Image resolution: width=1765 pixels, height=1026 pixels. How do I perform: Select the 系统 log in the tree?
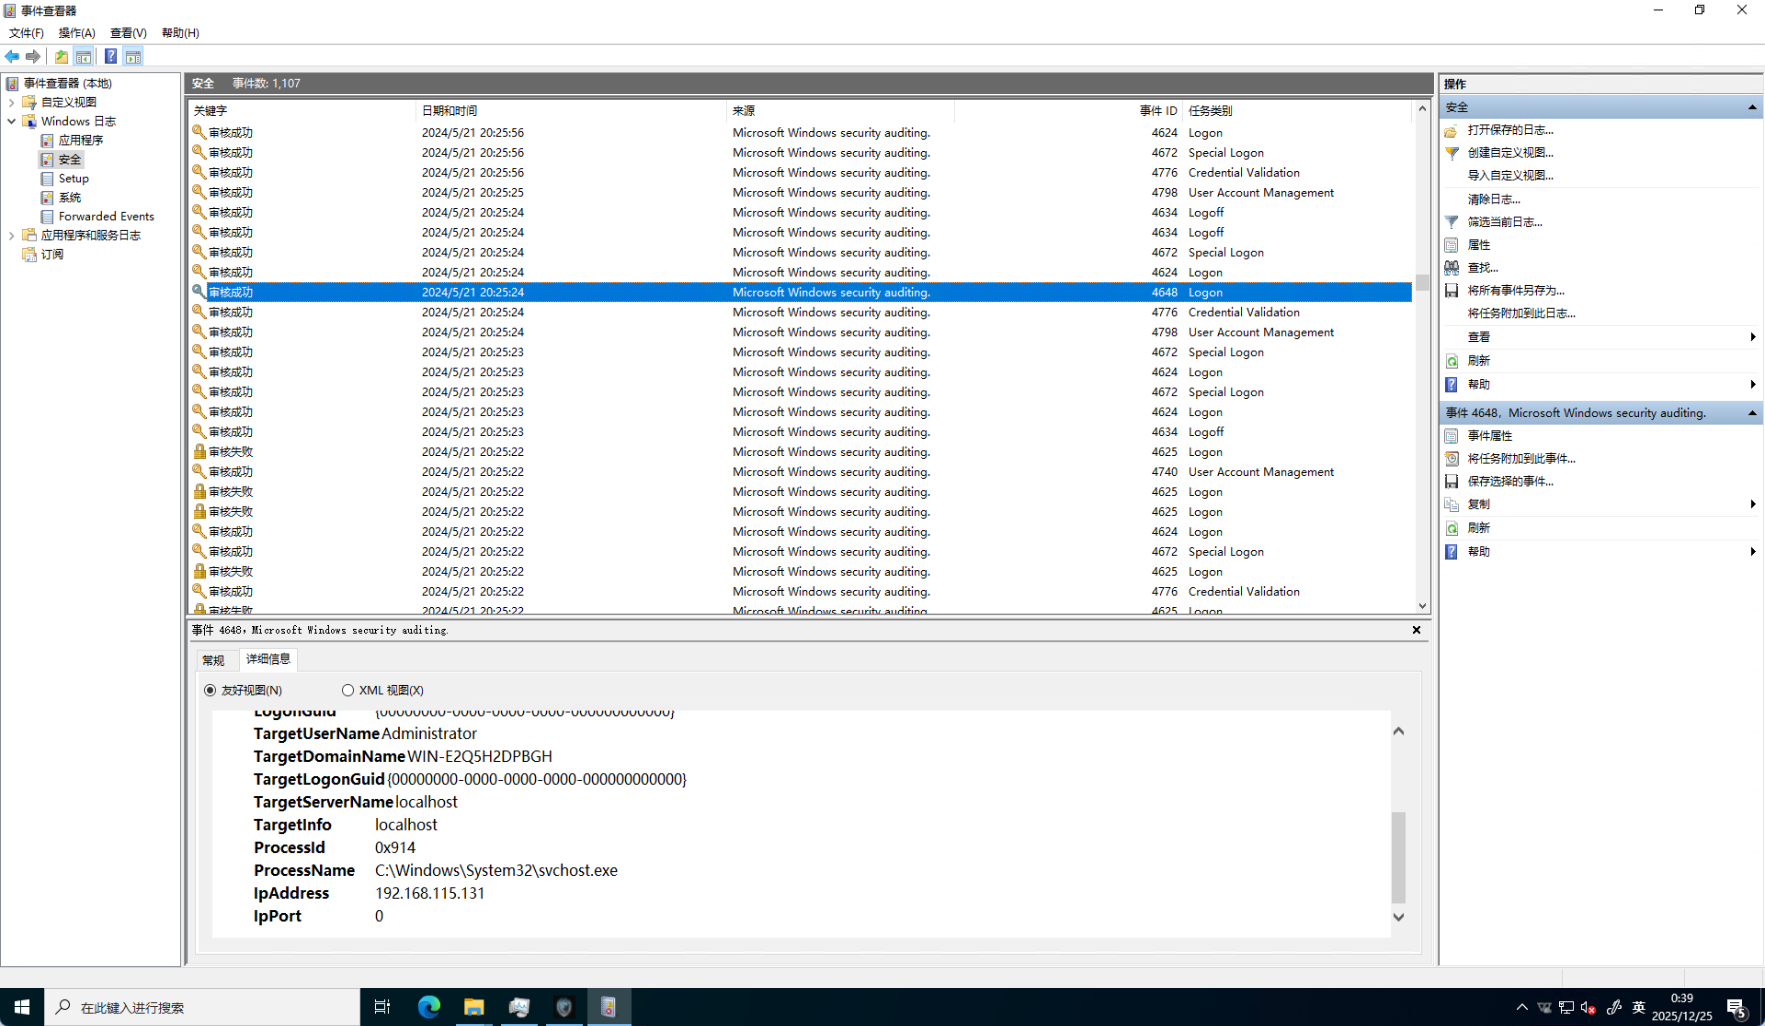click(x=69, y=198)
